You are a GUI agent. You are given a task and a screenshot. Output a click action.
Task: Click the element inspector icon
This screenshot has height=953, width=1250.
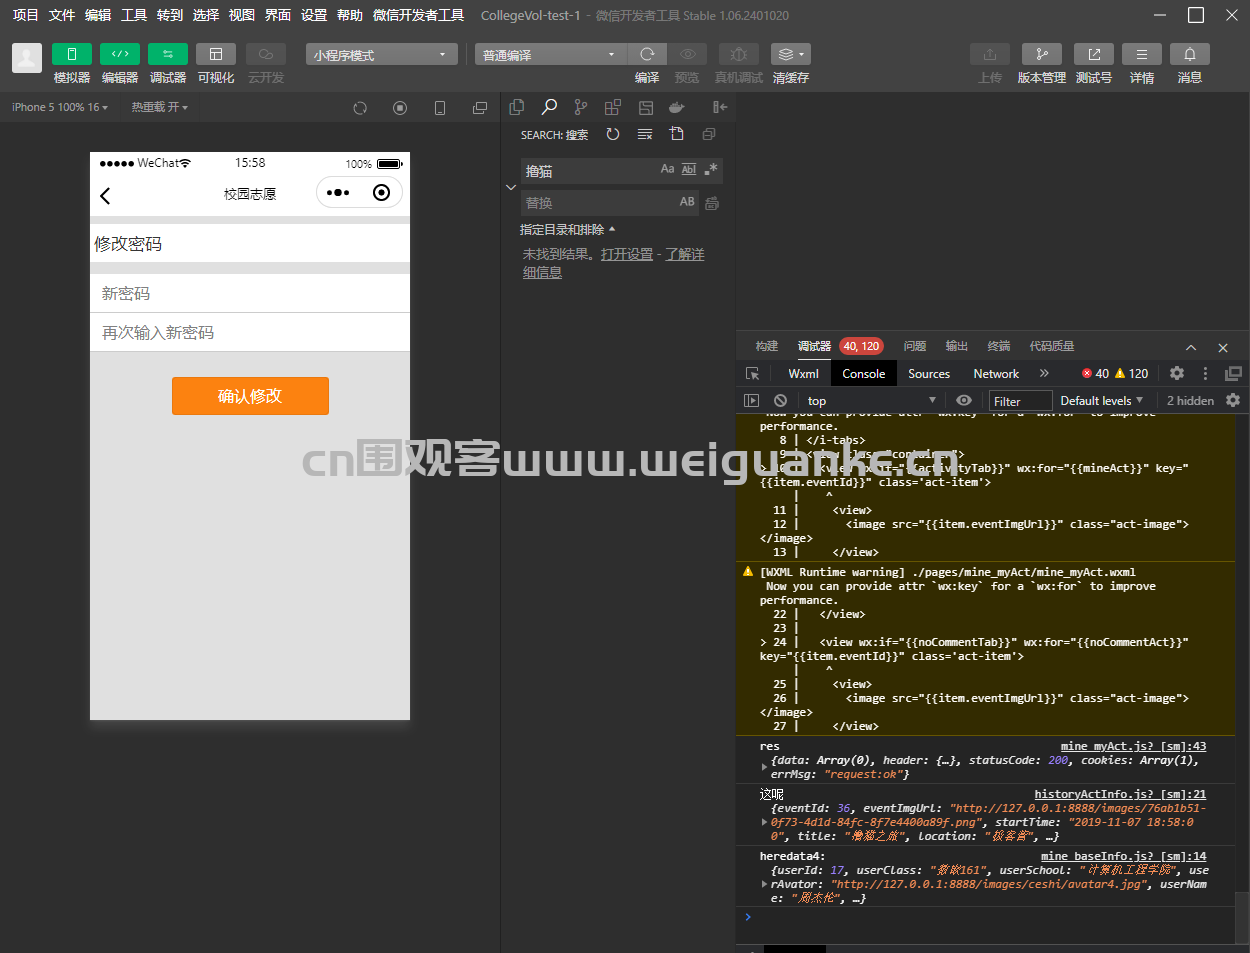[753, 373]
